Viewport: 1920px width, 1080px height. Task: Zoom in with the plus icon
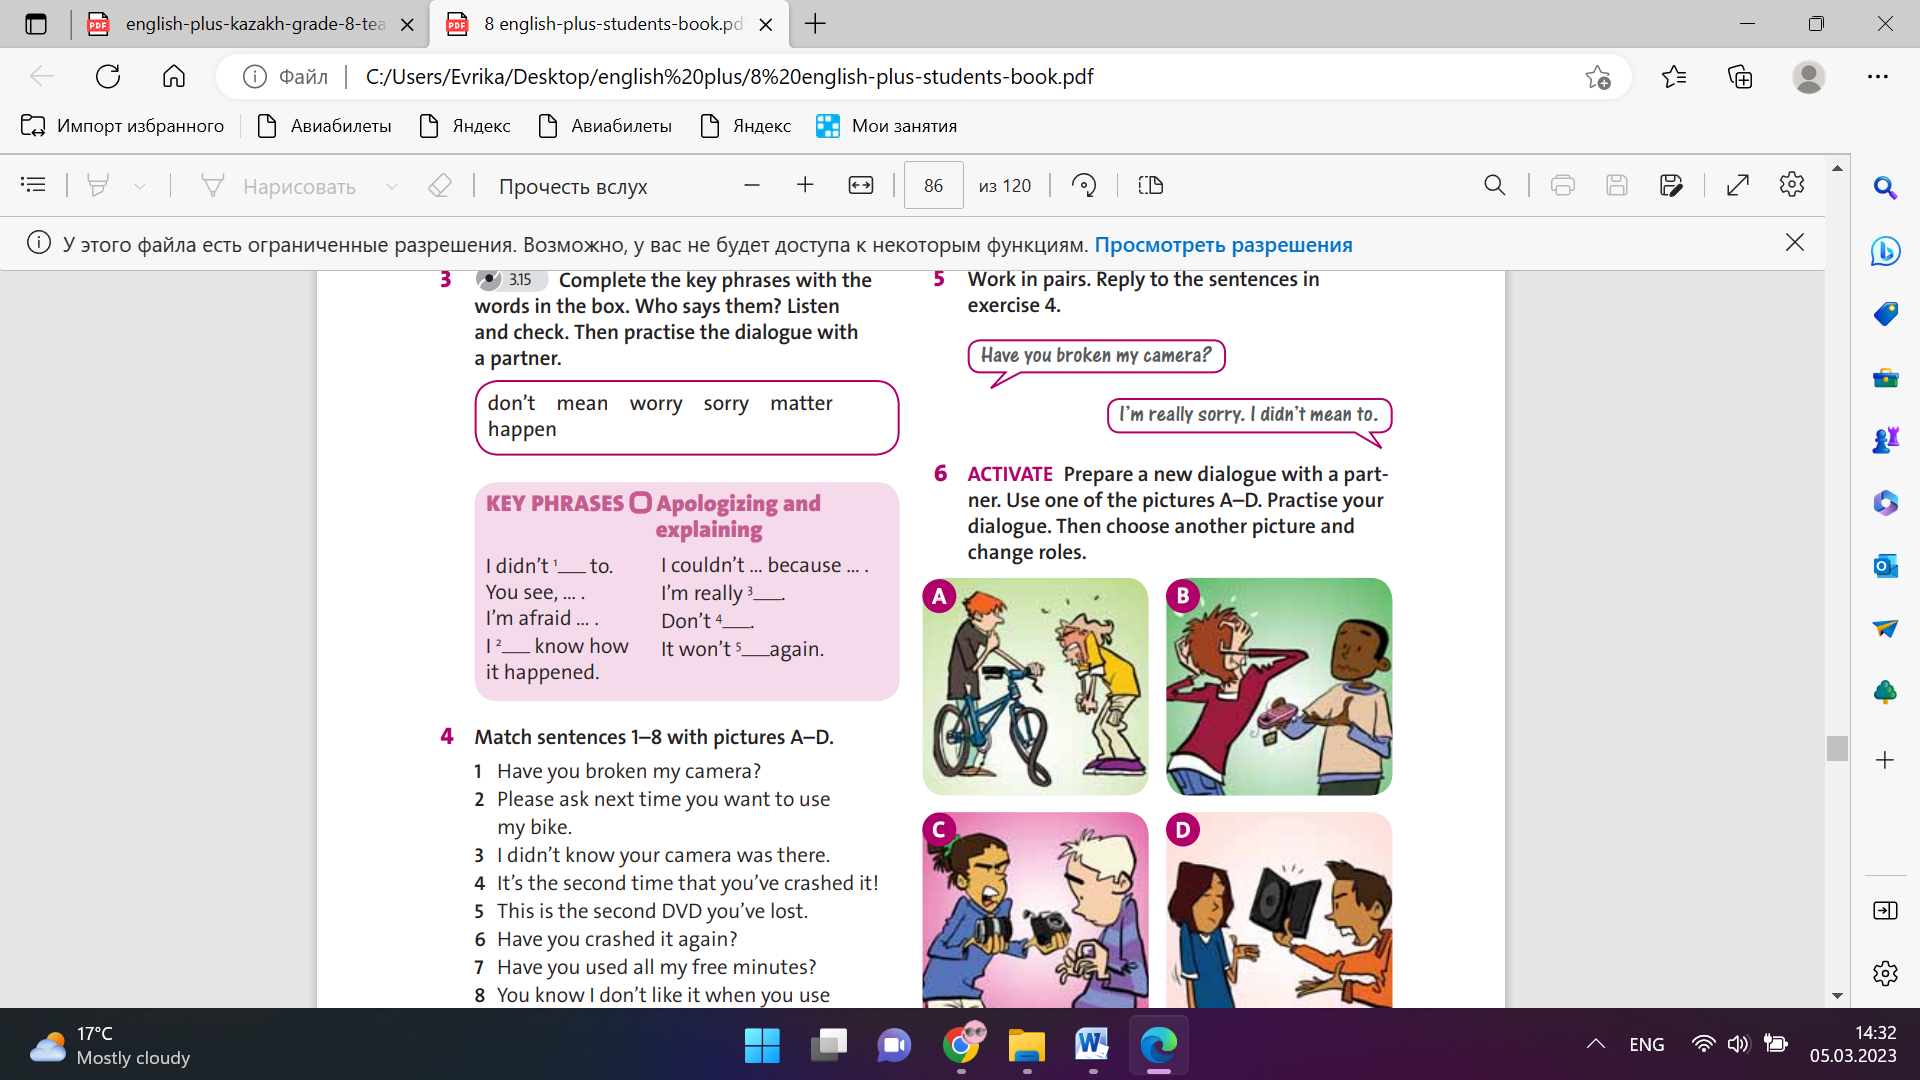click(805, 185)
